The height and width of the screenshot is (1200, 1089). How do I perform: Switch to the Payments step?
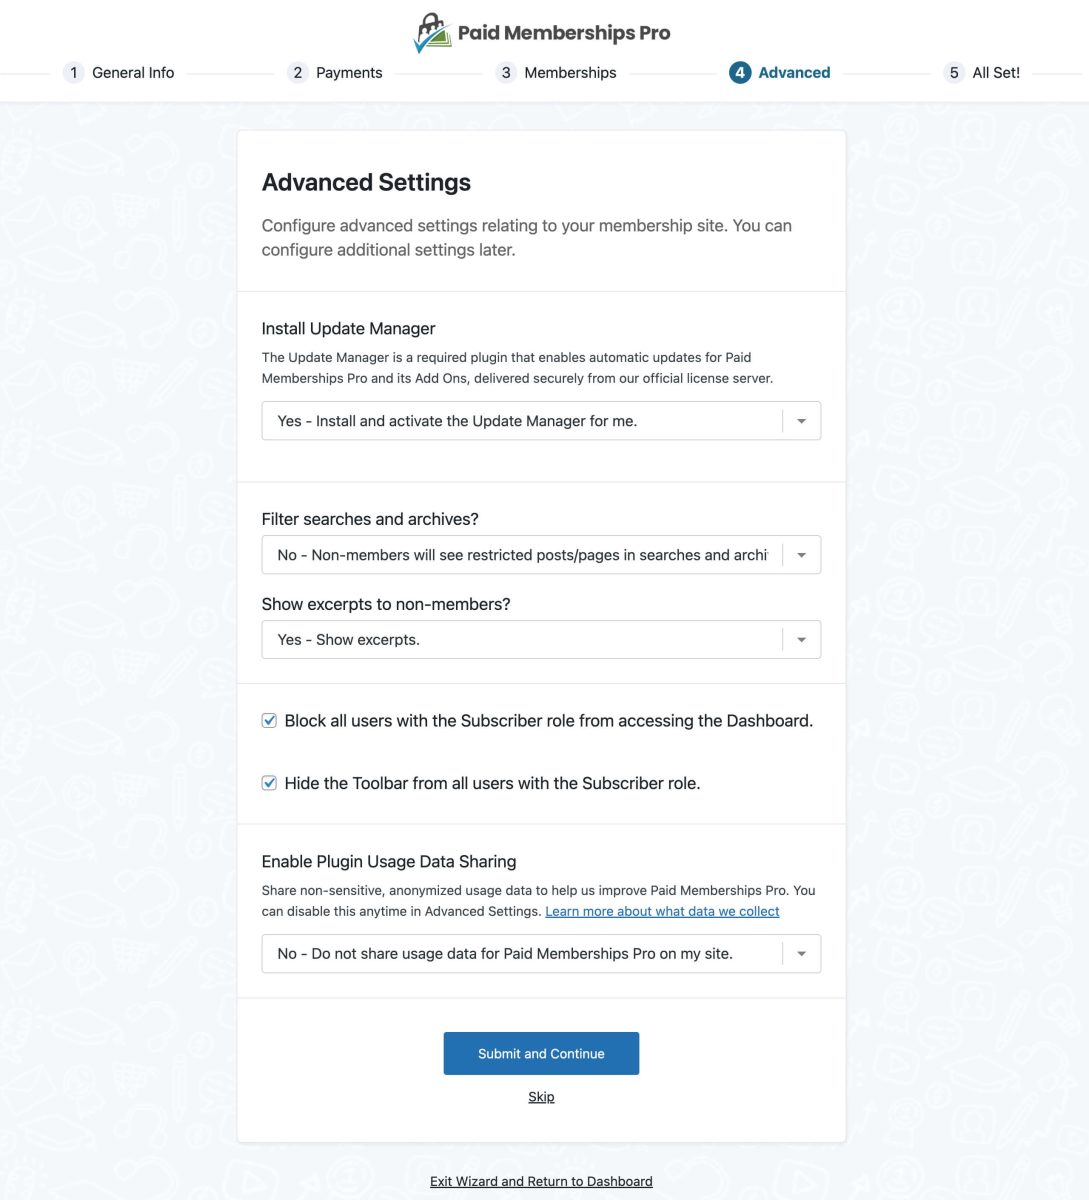[349, 72]
